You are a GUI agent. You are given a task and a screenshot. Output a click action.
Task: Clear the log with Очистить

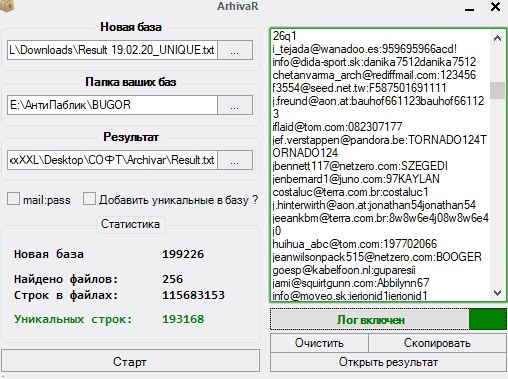pyautogui.click(x=319, y=343)
